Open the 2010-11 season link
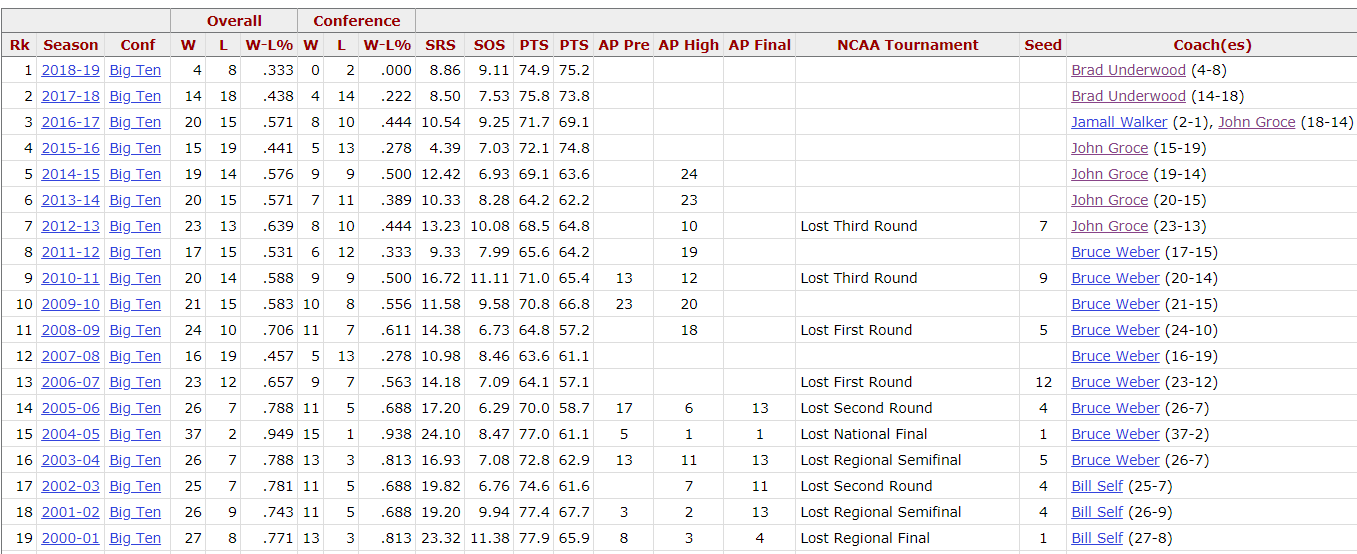The image size is (1357, 554). 71,278
